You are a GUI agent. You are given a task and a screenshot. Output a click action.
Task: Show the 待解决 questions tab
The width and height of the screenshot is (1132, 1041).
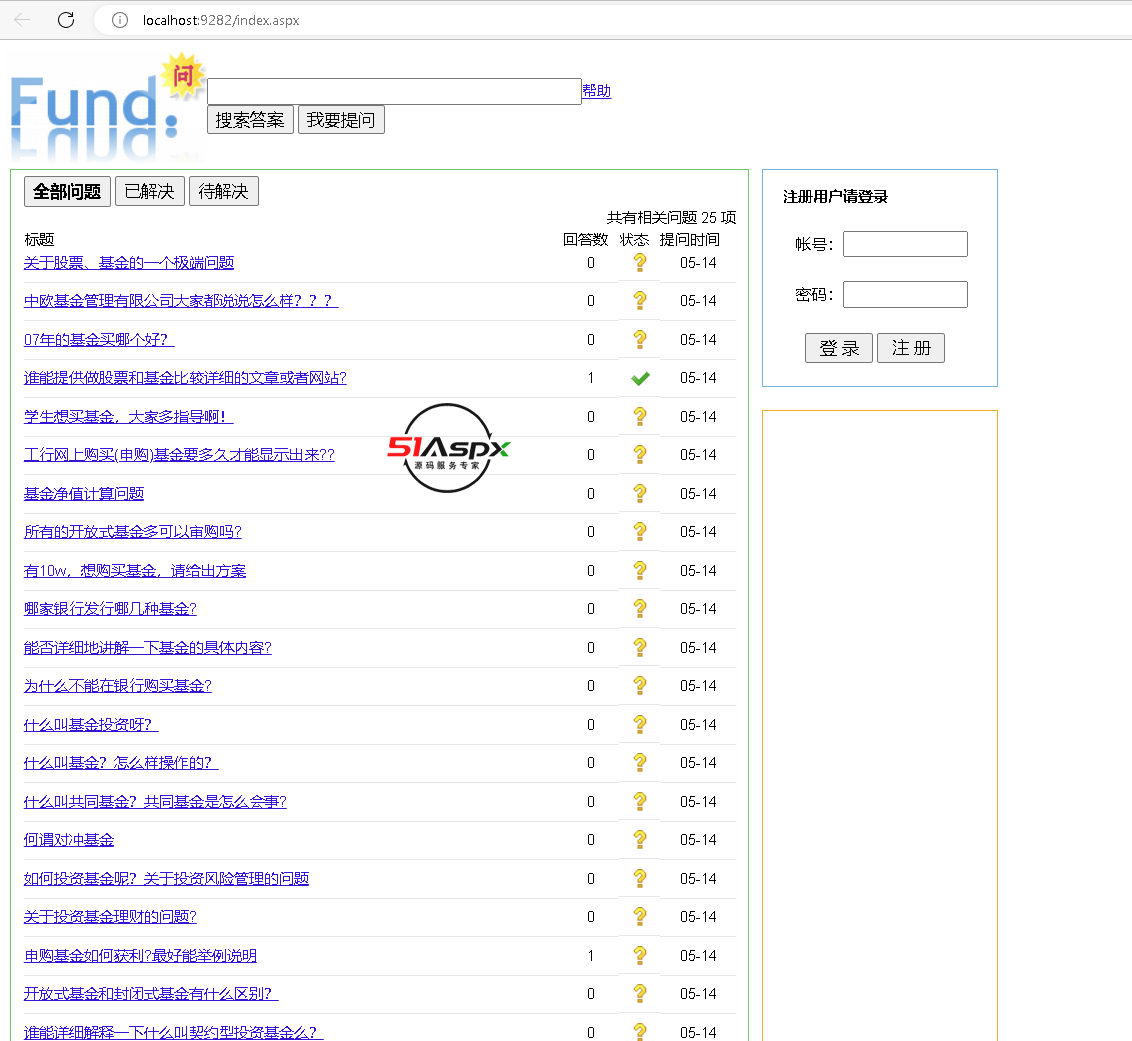(223, 191)
